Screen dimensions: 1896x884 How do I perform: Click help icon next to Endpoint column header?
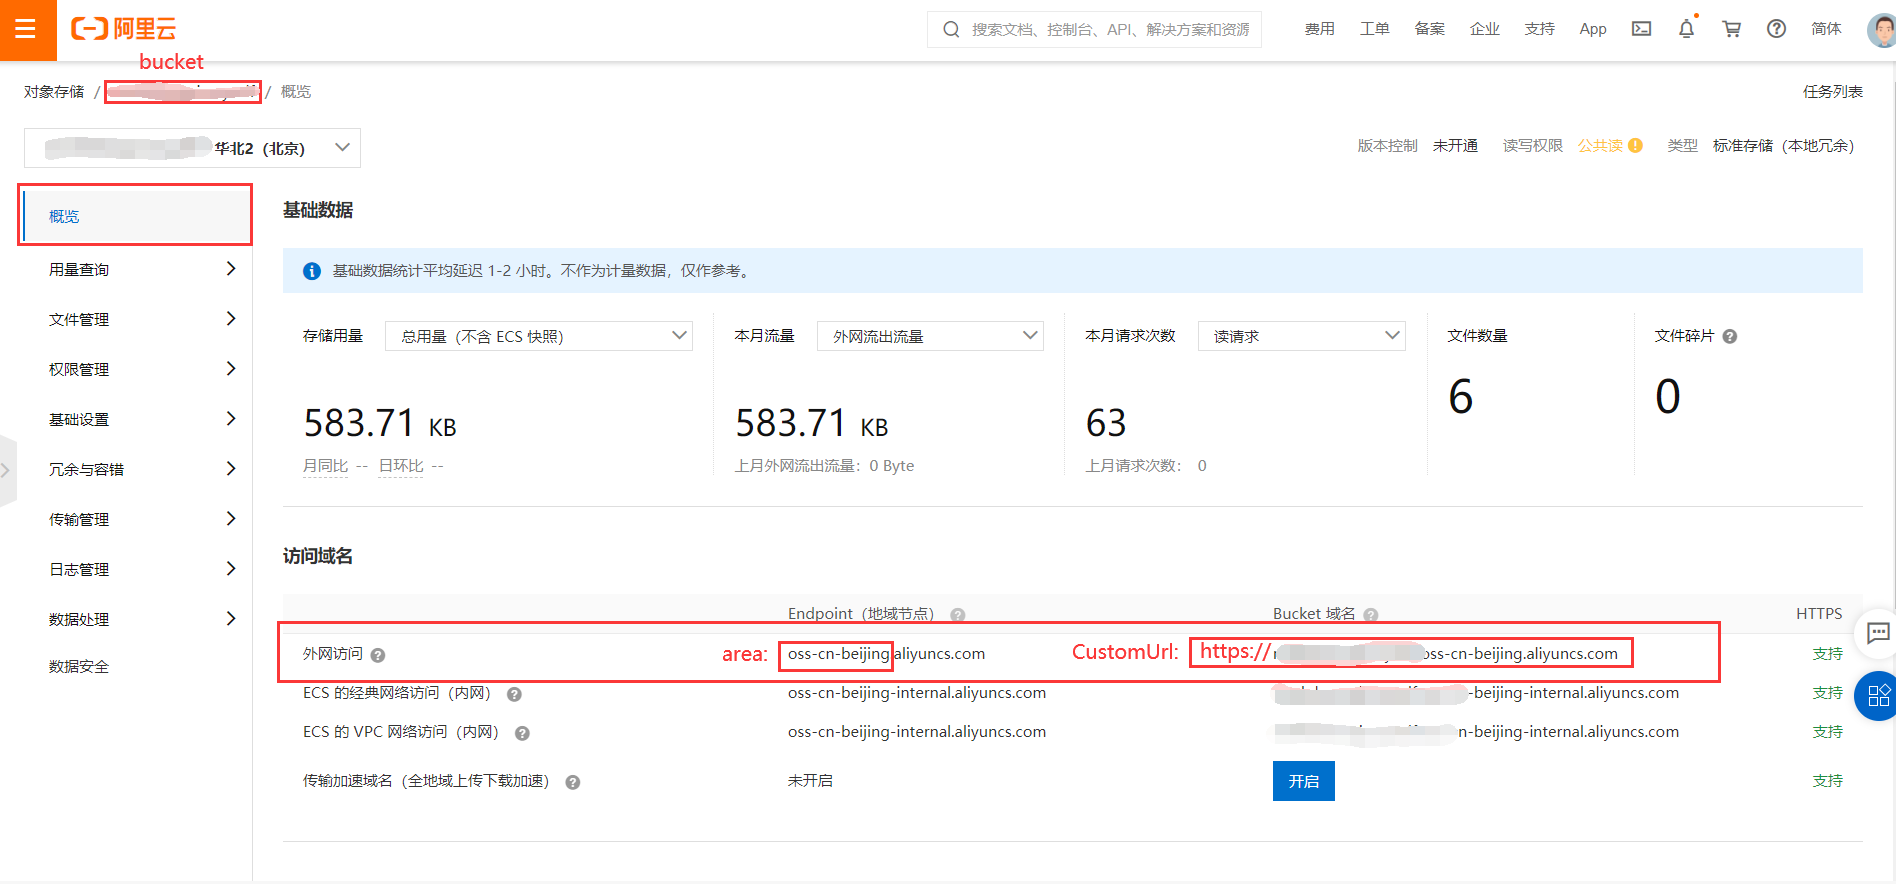pyautogui.click(x=957, y=615)
